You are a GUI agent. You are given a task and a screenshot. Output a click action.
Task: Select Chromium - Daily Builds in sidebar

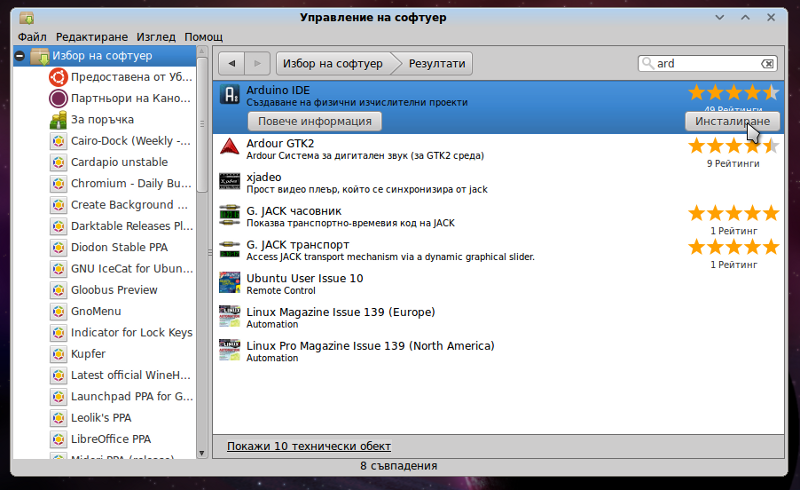click(130, 183)
